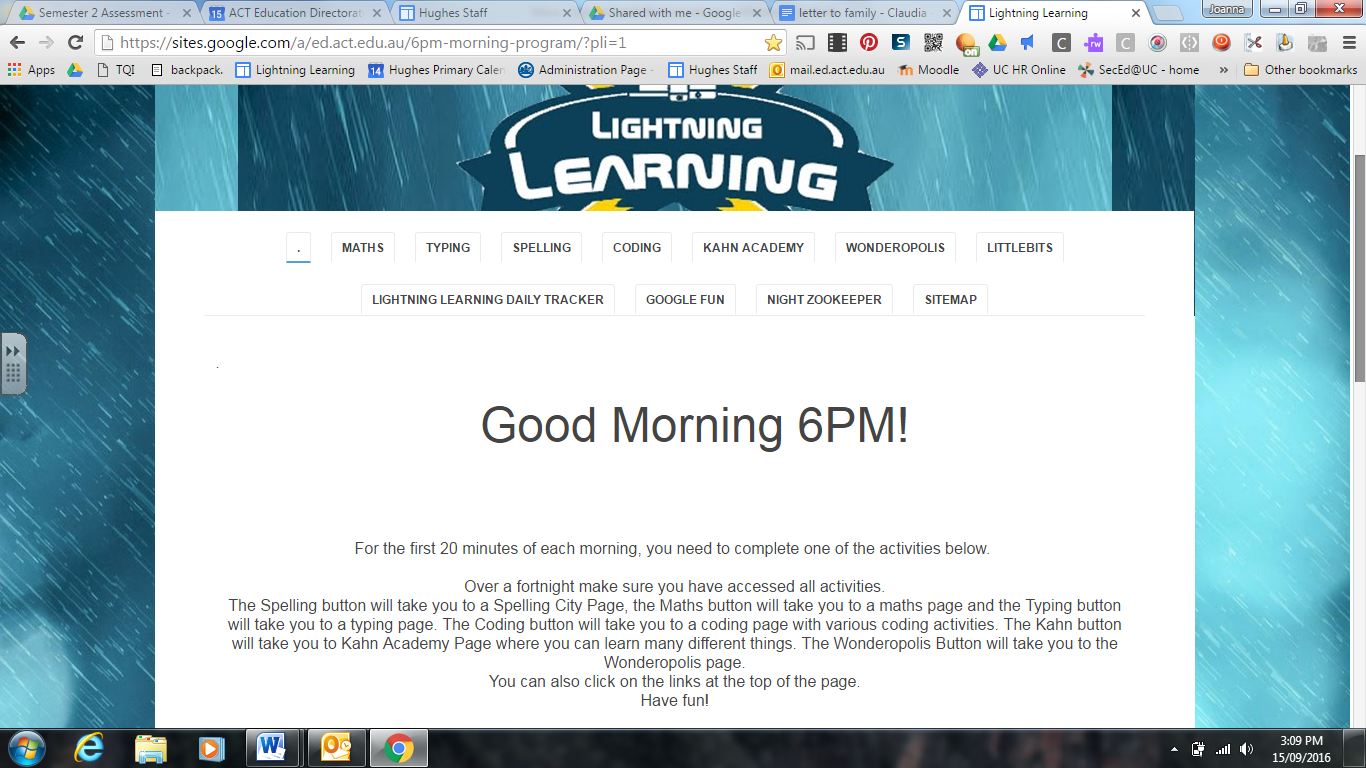The image size is (1366, 768).
Task: Open the TQI bookmark
Action: 116,70
